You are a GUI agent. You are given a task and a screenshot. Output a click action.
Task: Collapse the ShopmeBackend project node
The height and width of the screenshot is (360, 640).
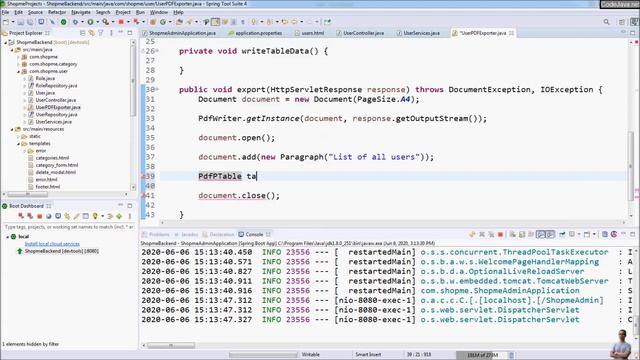[x=5, y=42]
